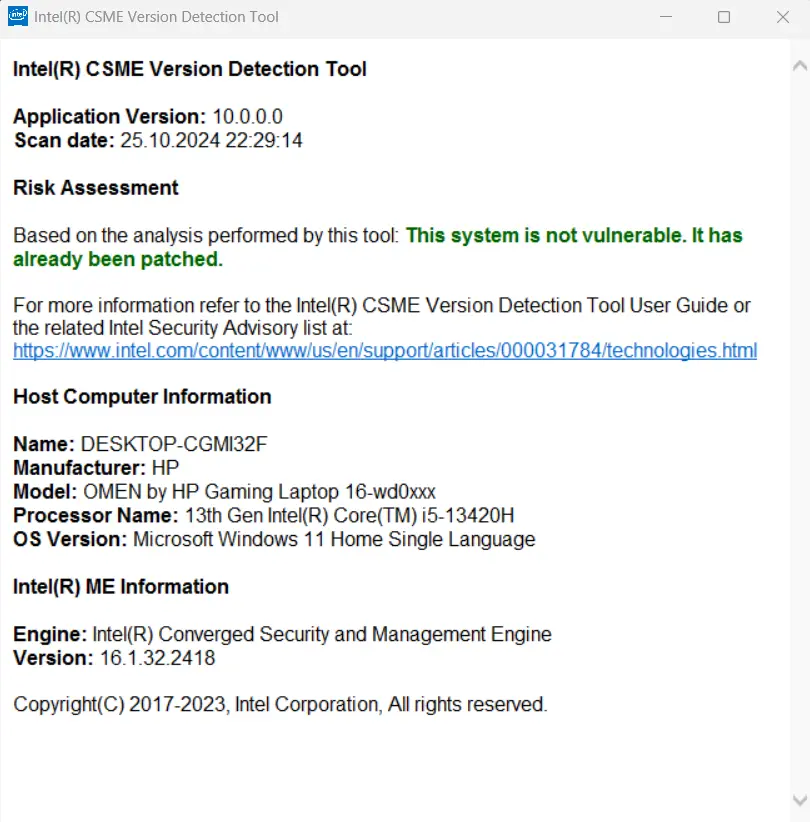
Task: Click the ME version 16.1.32.2418
Action: [158, 658]
